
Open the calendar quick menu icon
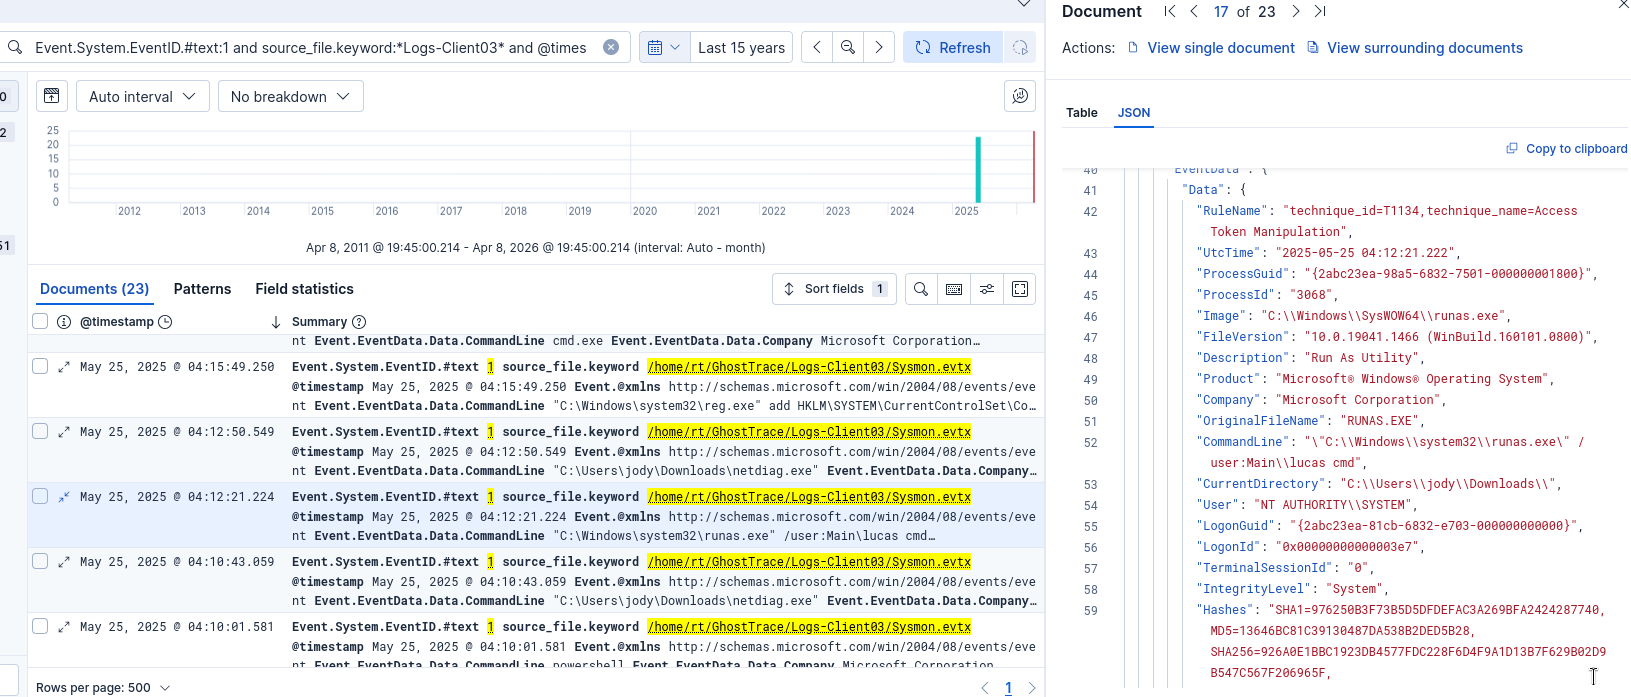point(664,47)
